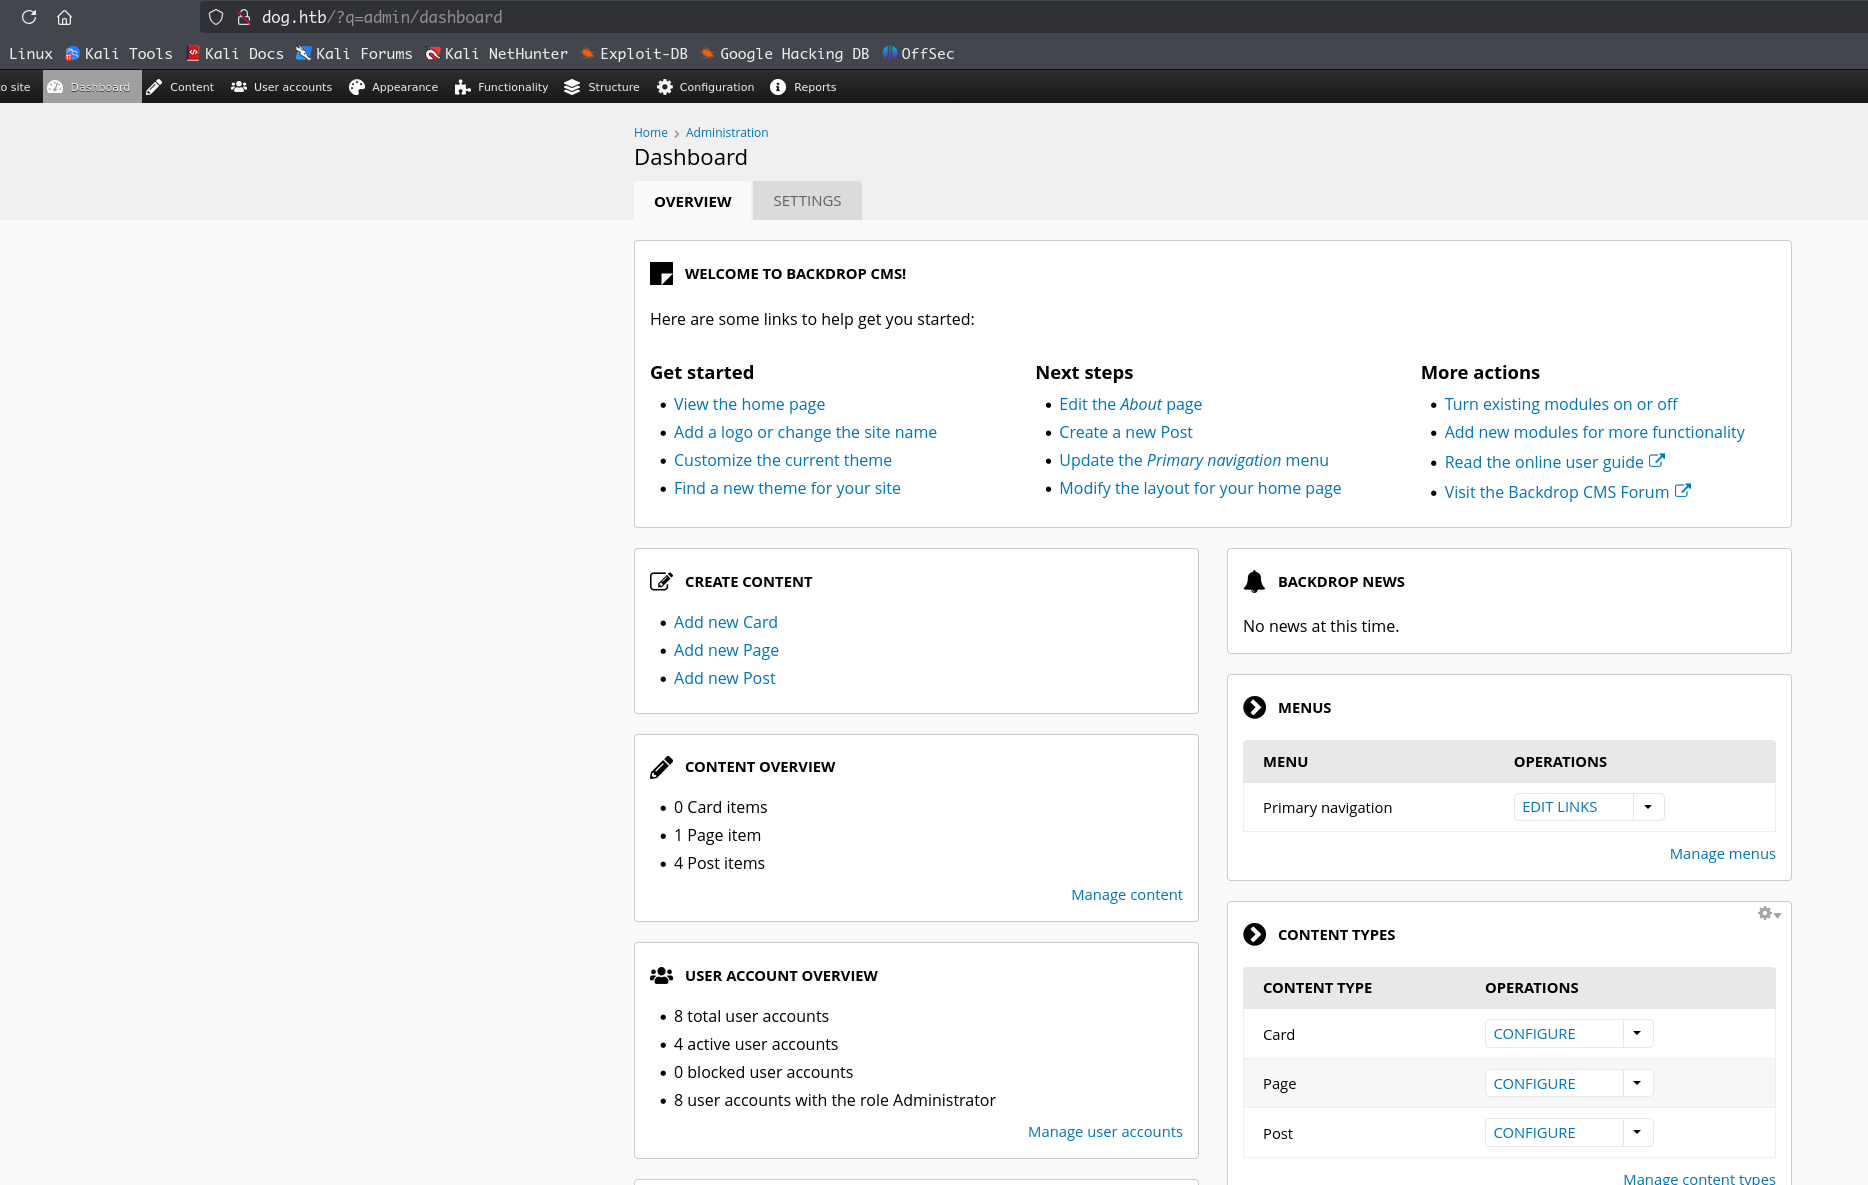Open the Kali Forums bookmark
Image resolution: width=1868 pixels, height=1185 pixels.
(x=354, y=54)
